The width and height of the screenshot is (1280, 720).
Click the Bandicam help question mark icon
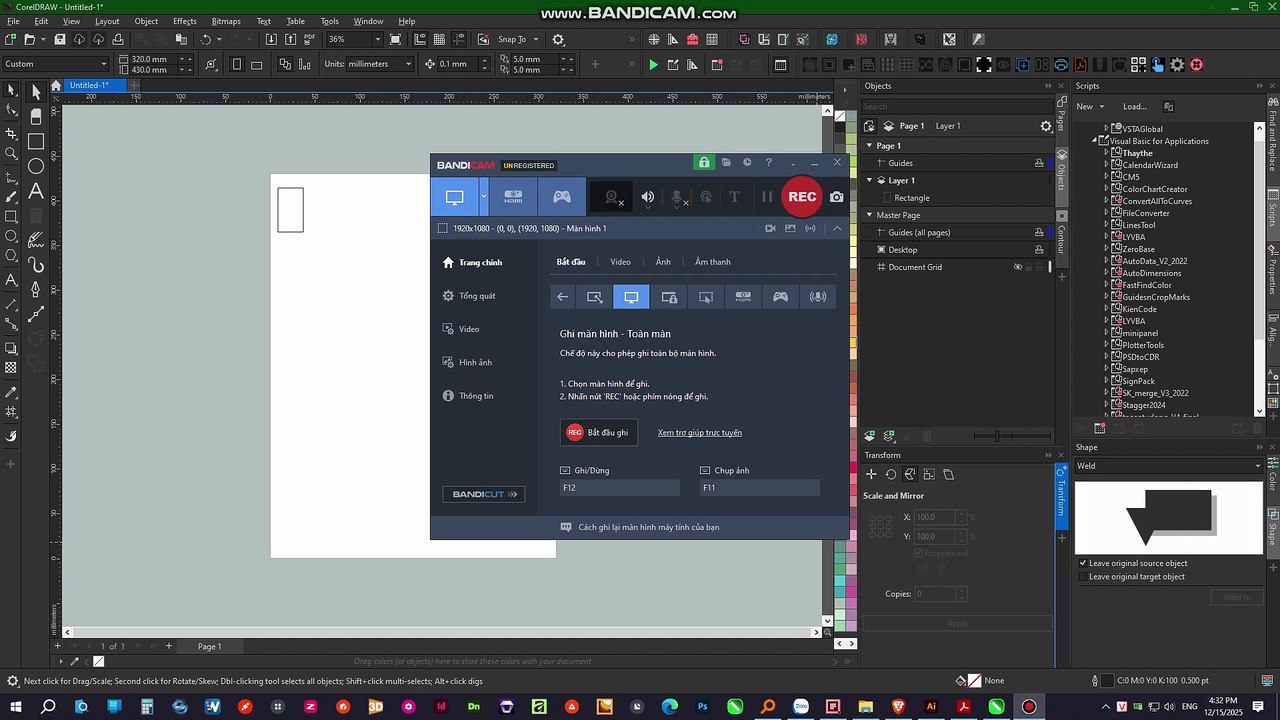pyautogui.click(x=769, y=163)
